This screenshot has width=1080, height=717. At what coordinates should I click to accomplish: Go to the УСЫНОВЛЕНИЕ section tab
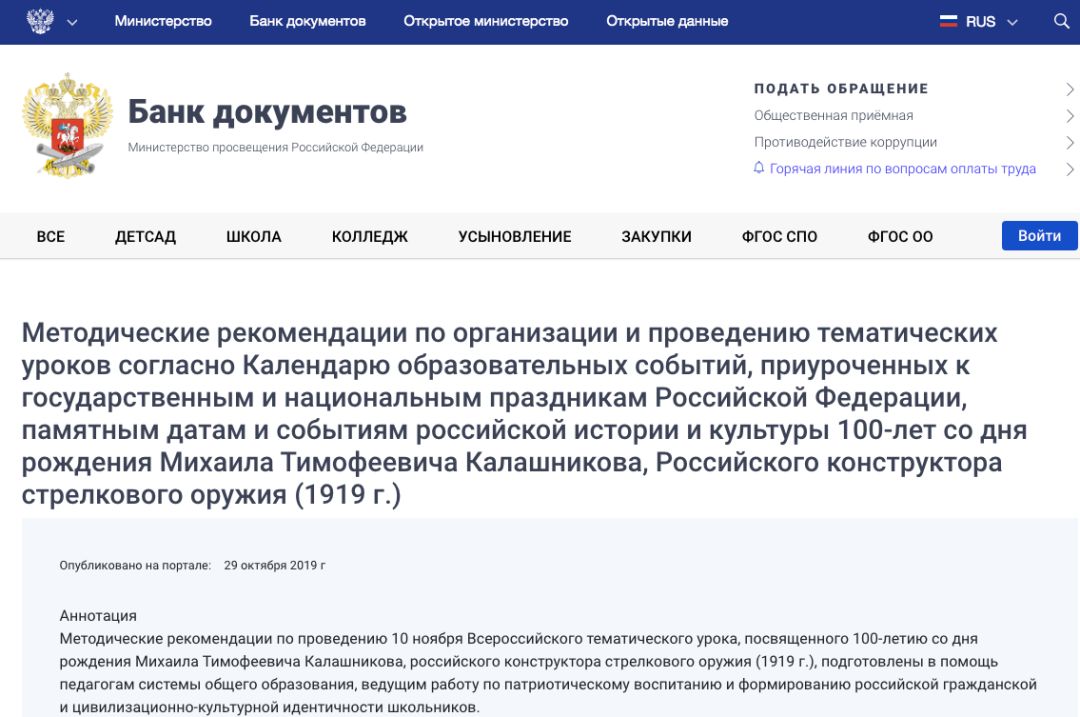[x=514, y=237]
